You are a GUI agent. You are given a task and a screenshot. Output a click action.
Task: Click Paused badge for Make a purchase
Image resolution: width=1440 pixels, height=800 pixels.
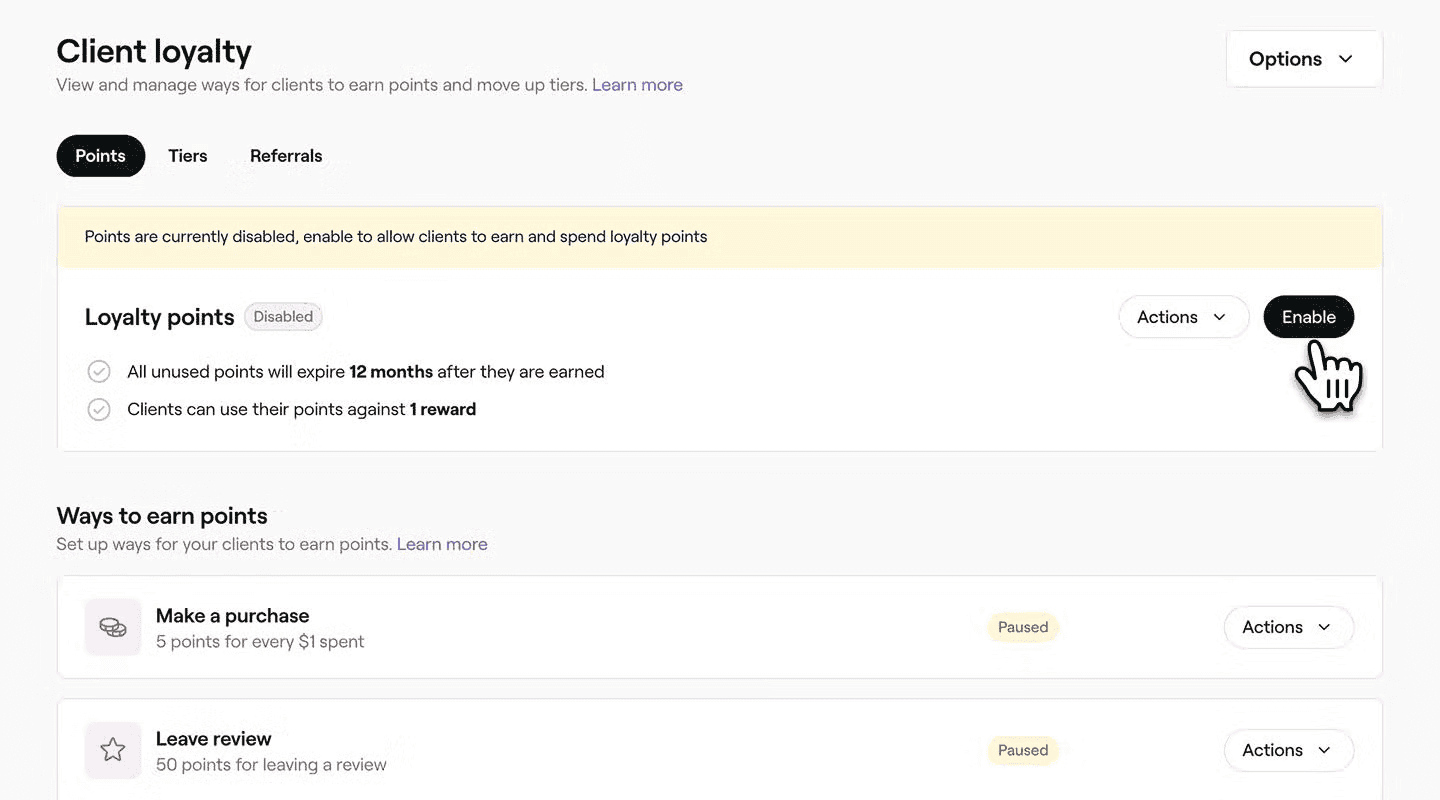click(x=1023, y=627)
